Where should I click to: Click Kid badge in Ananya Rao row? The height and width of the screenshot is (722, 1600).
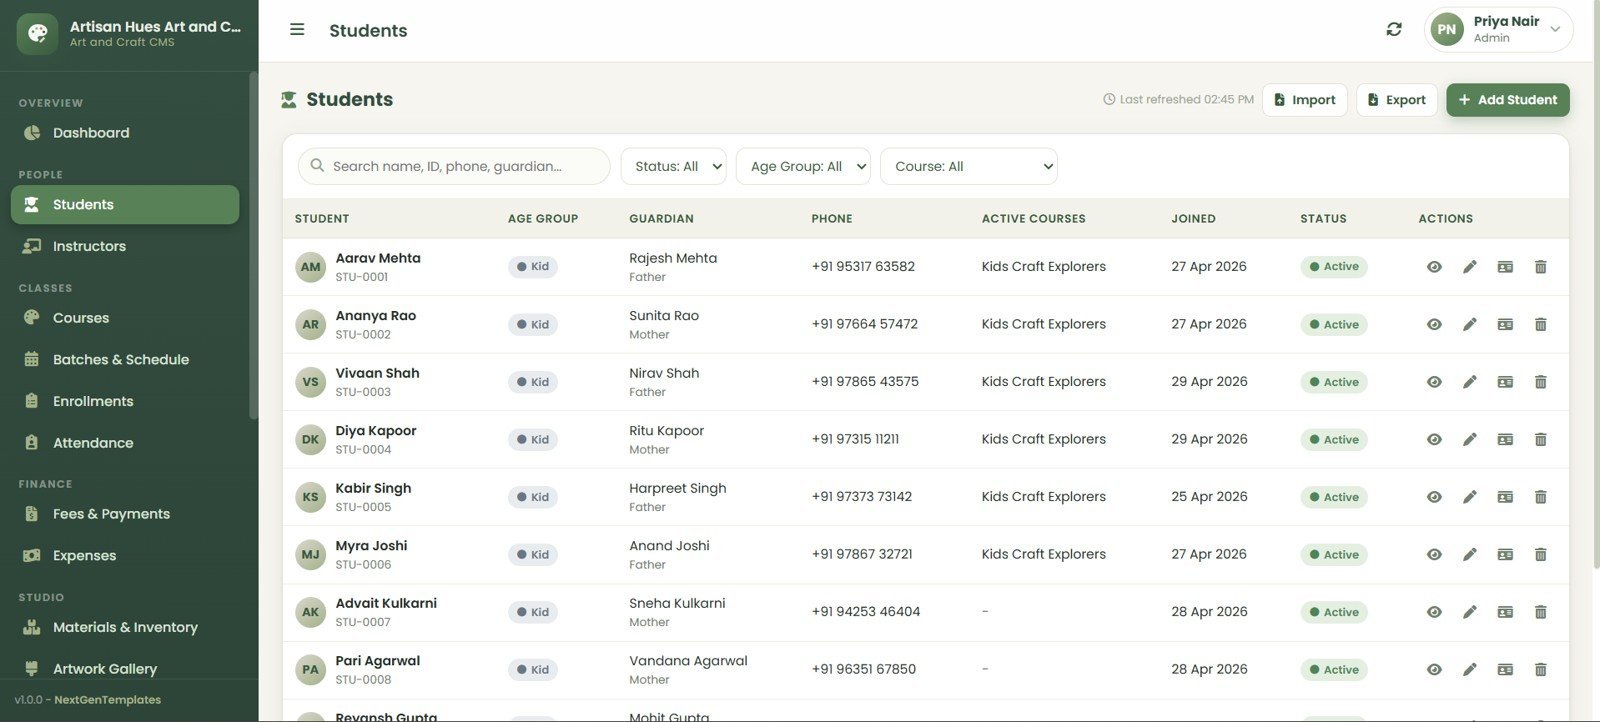(x=533, y=324)
